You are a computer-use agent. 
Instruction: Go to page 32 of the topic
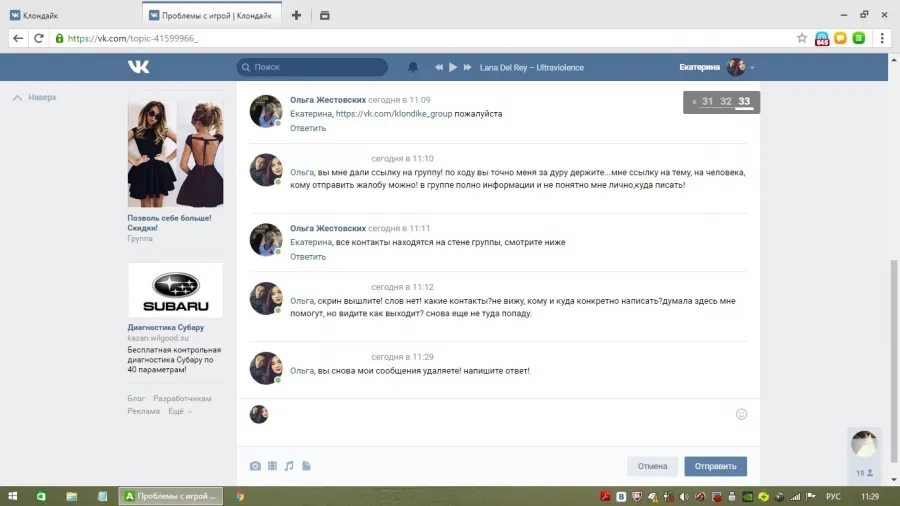[x=726, y=102]
